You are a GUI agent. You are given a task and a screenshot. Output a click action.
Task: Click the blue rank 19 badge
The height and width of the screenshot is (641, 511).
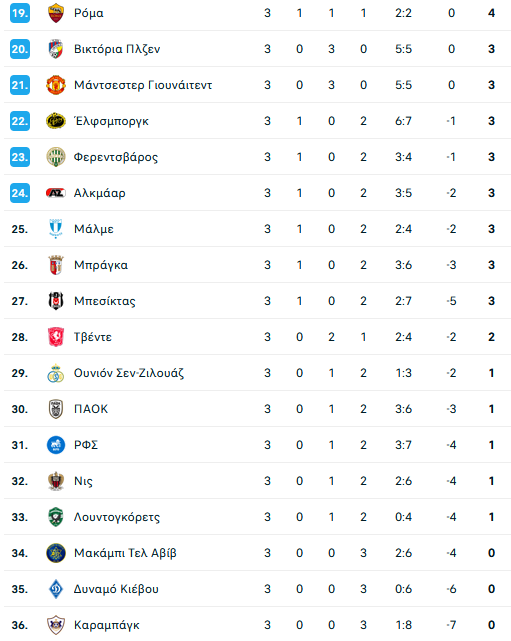click(20, 13)
